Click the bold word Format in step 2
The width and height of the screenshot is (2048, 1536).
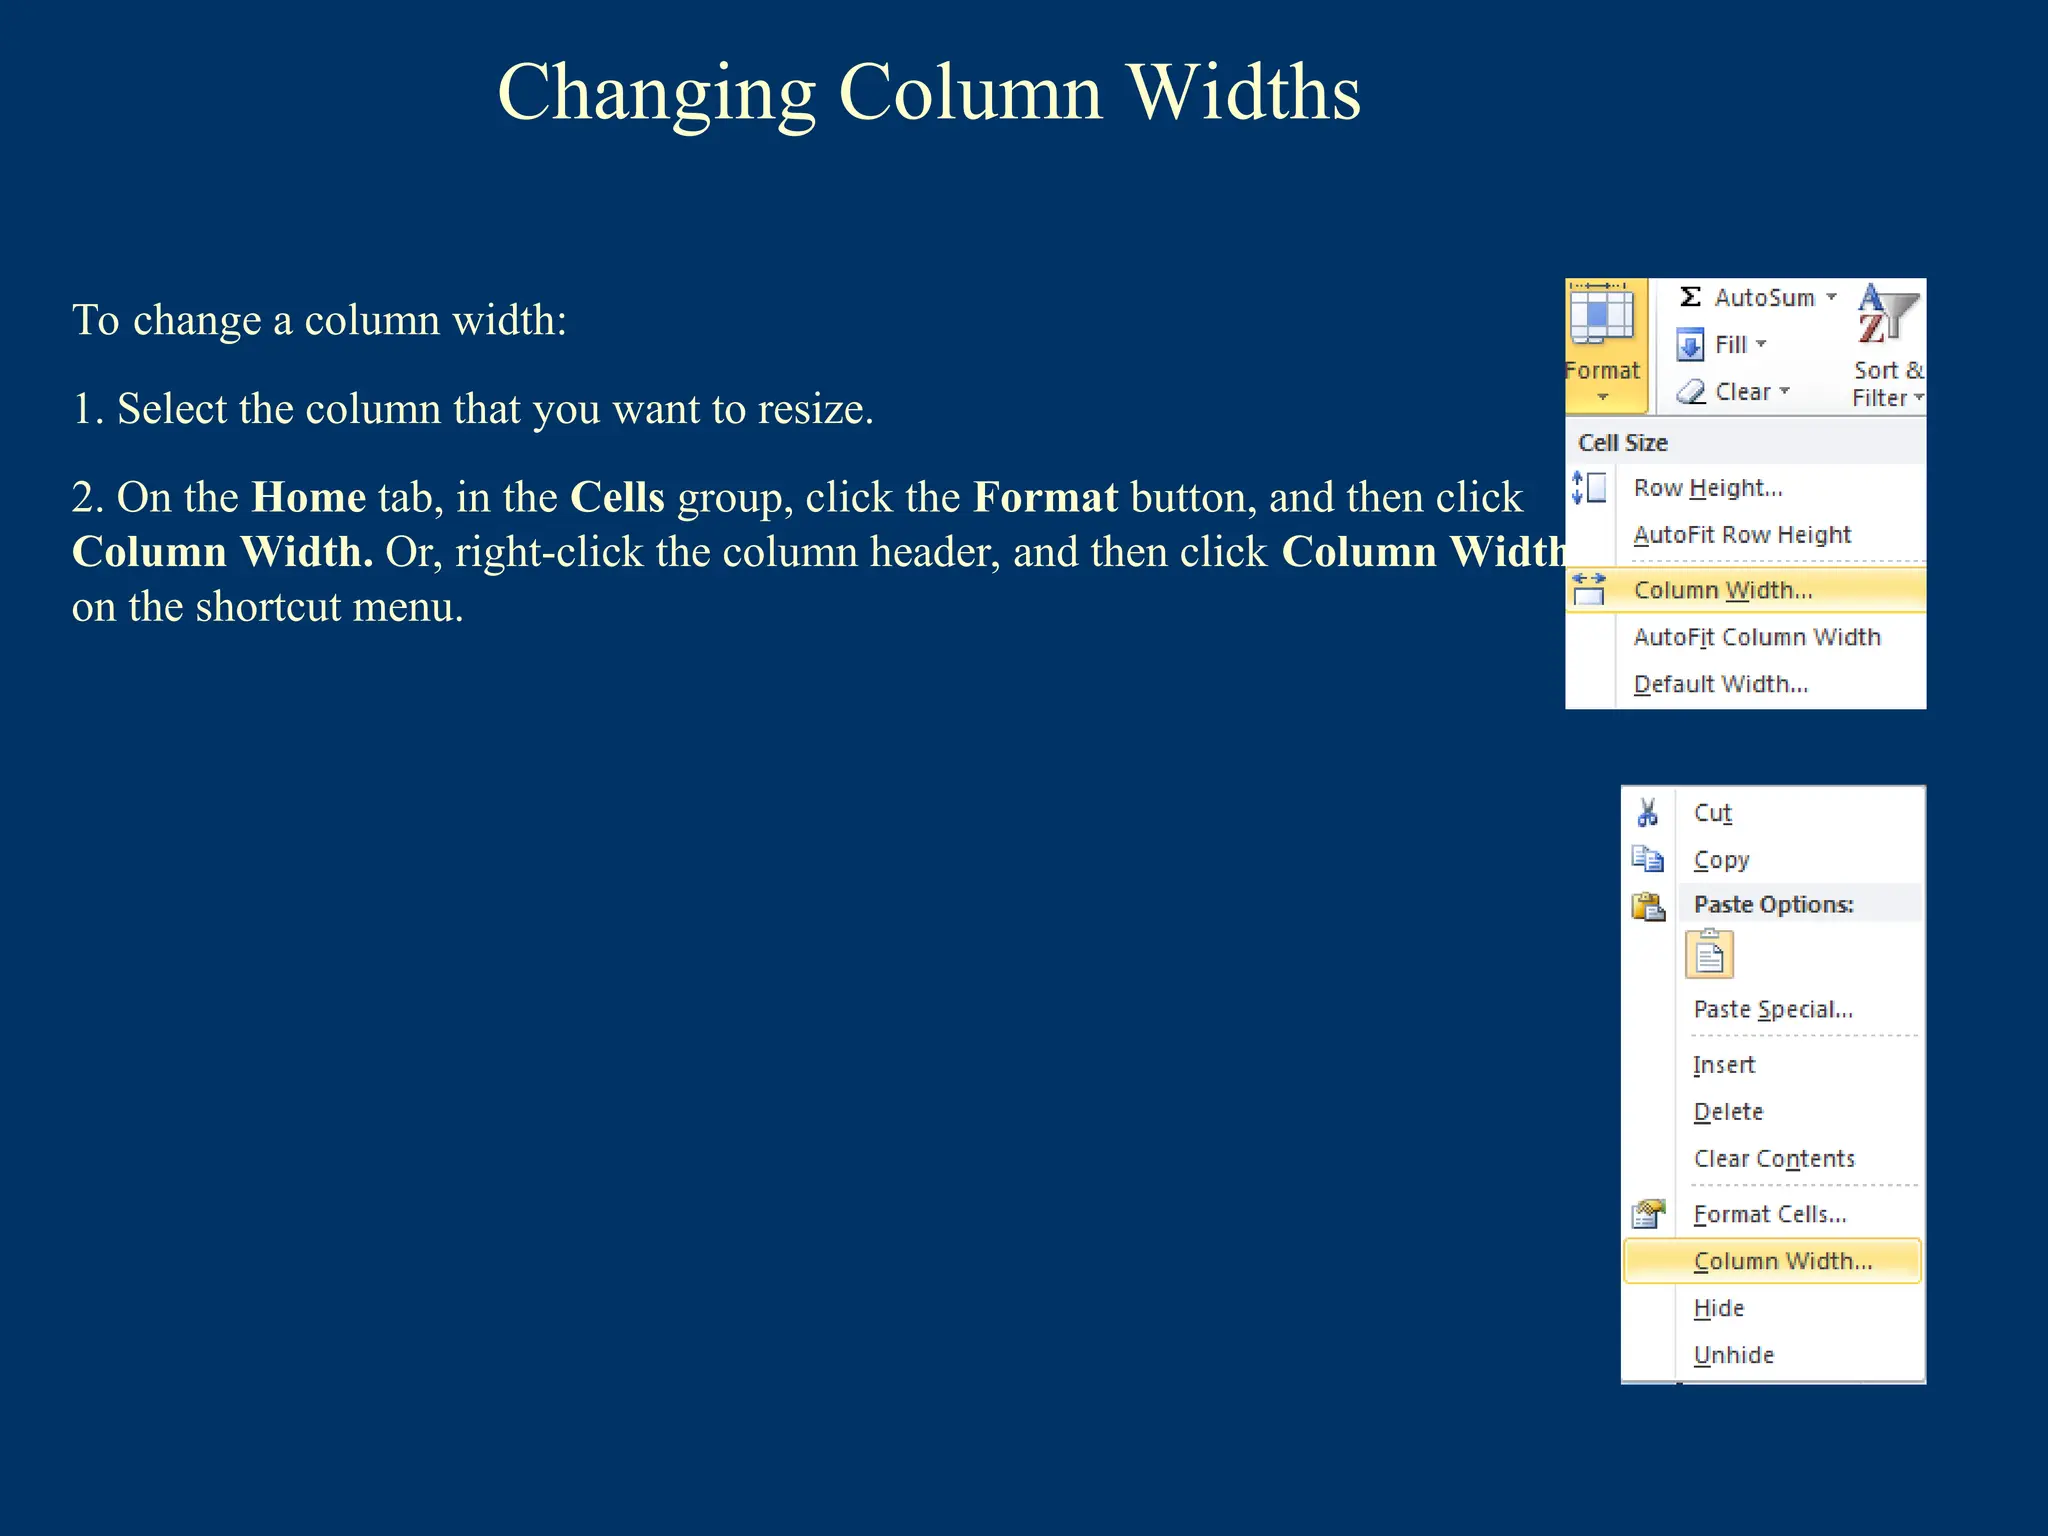[1046, 497]
